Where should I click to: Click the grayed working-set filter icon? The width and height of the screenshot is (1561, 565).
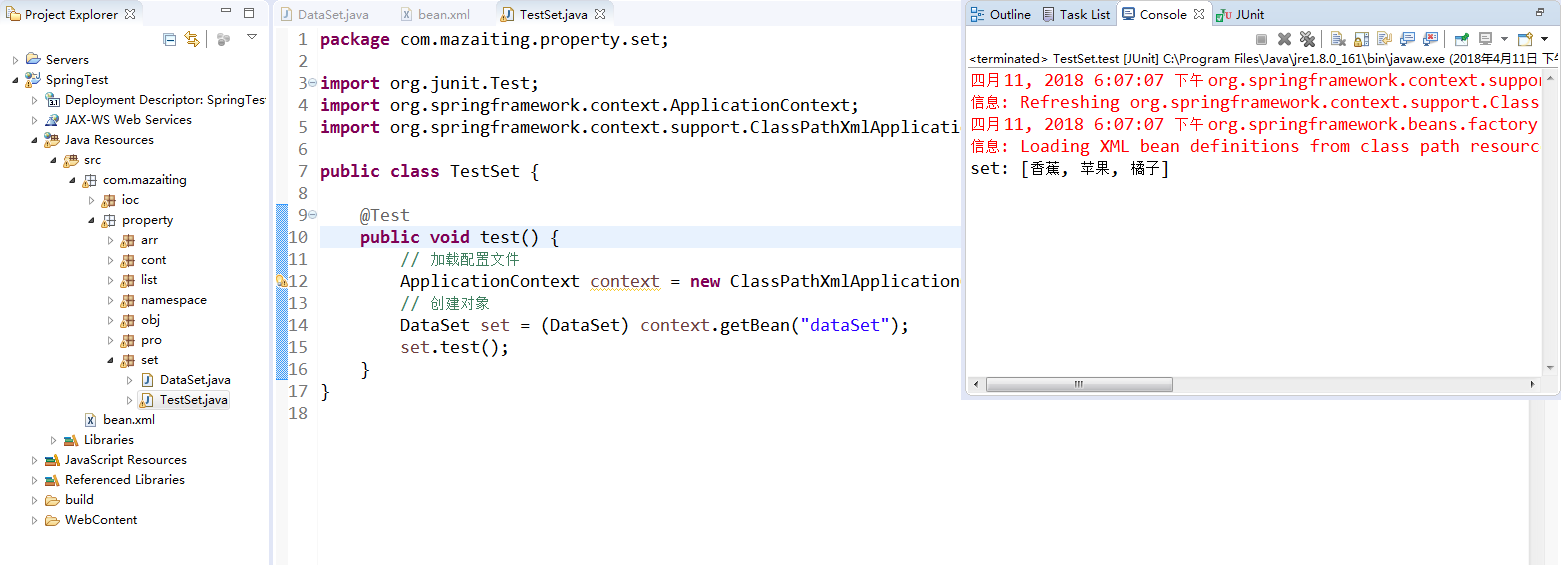point(223,39)
